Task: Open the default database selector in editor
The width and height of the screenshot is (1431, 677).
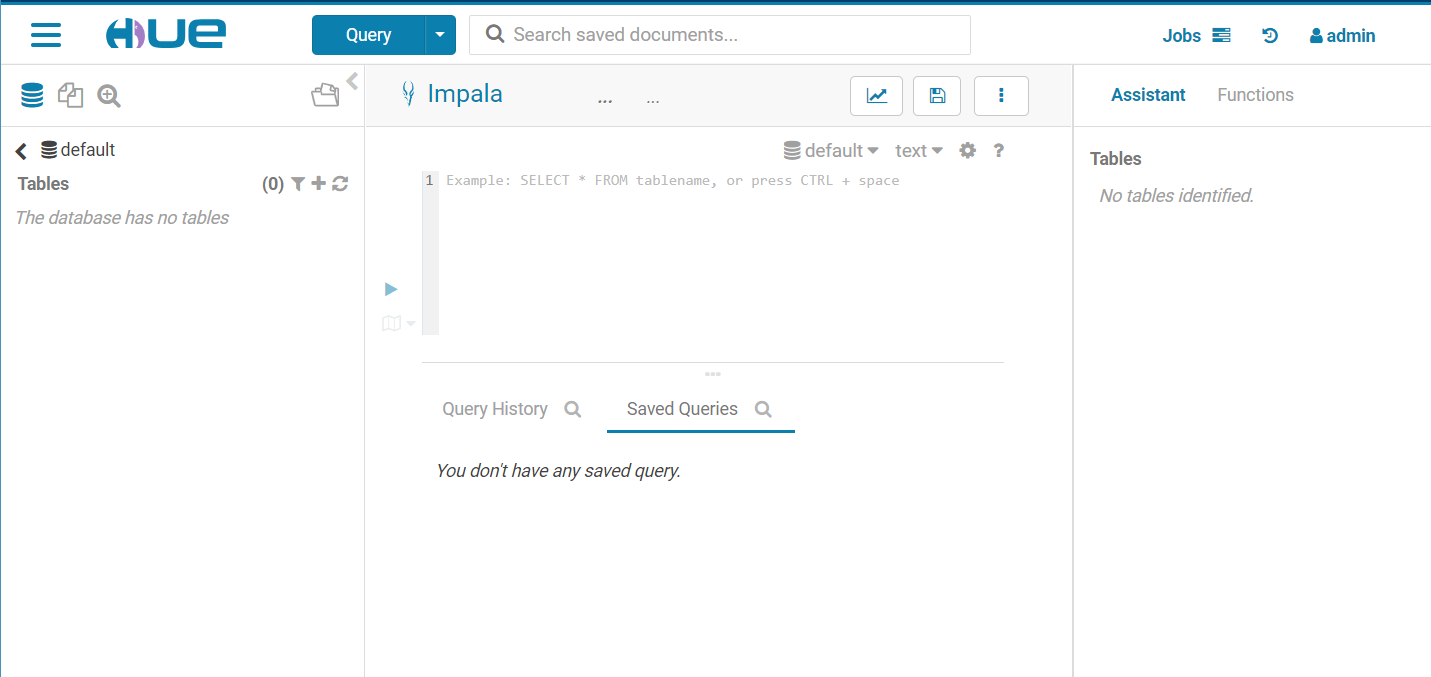Action: pyautogui.click(x=831, y=151)
